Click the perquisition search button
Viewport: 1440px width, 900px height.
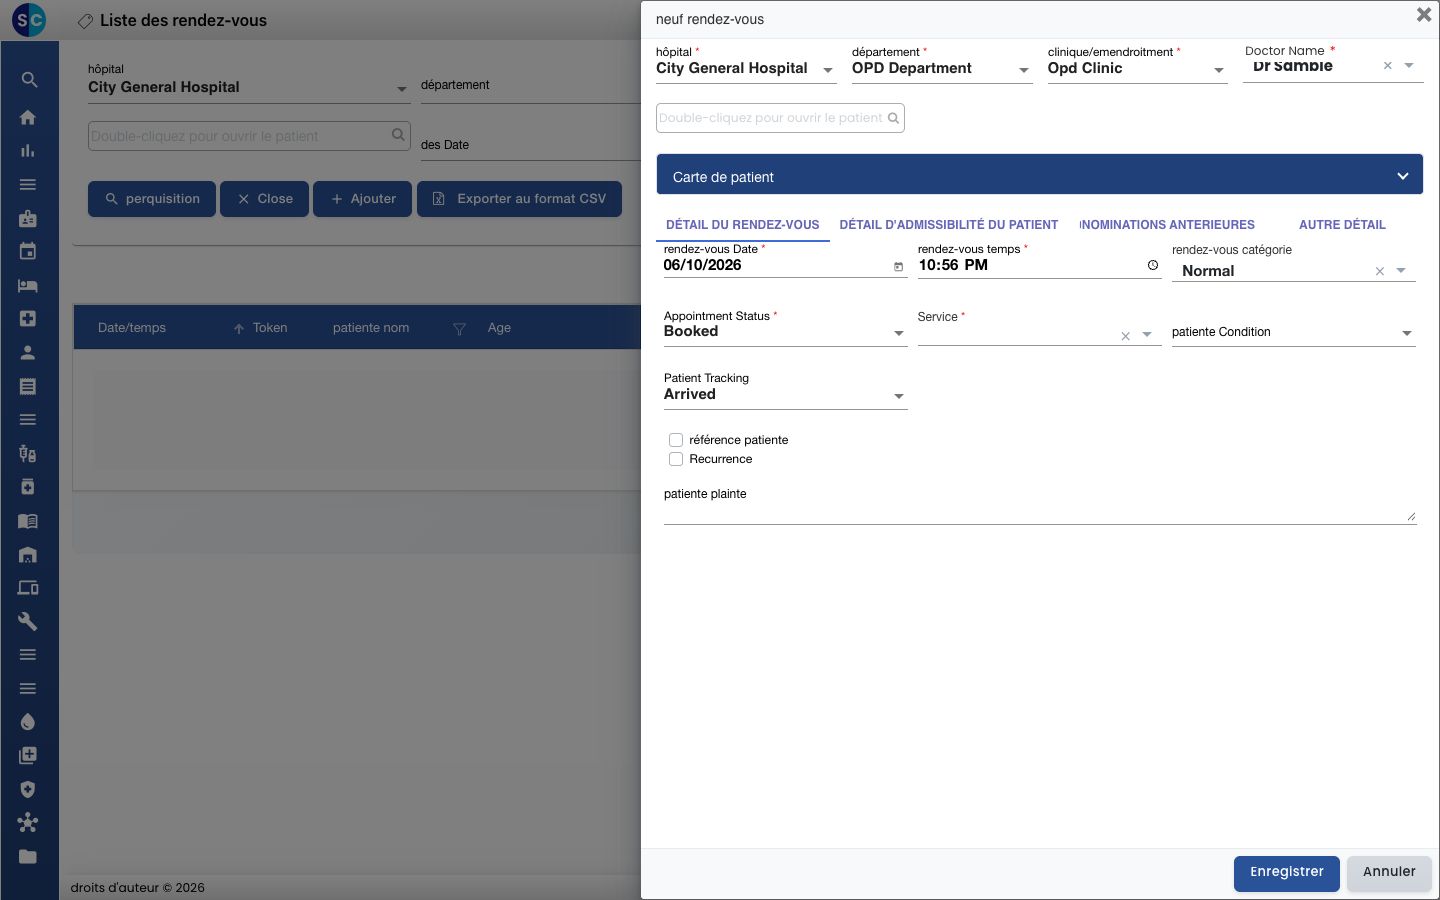point(151,199)
